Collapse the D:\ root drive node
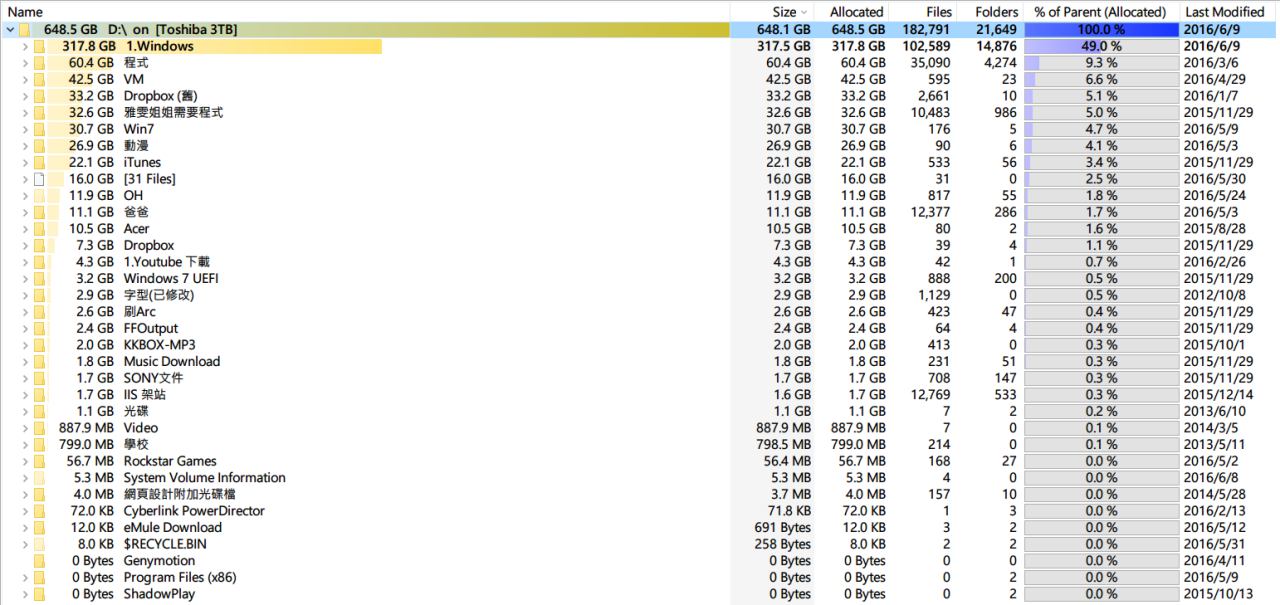This screenshot has width=1280, height=605. (9, 30)
